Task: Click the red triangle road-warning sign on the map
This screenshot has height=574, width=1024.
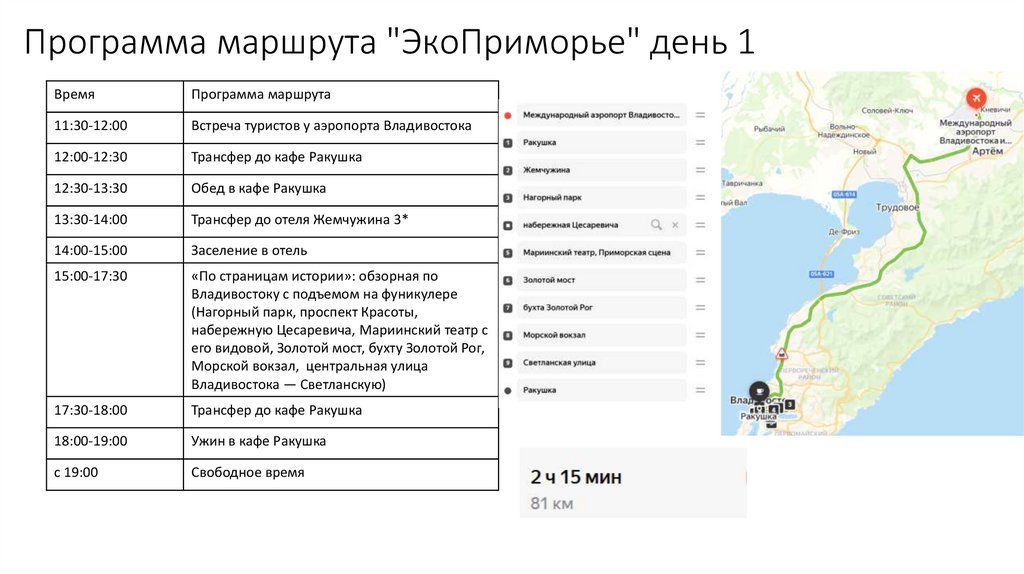Action: tap(781, 355)
